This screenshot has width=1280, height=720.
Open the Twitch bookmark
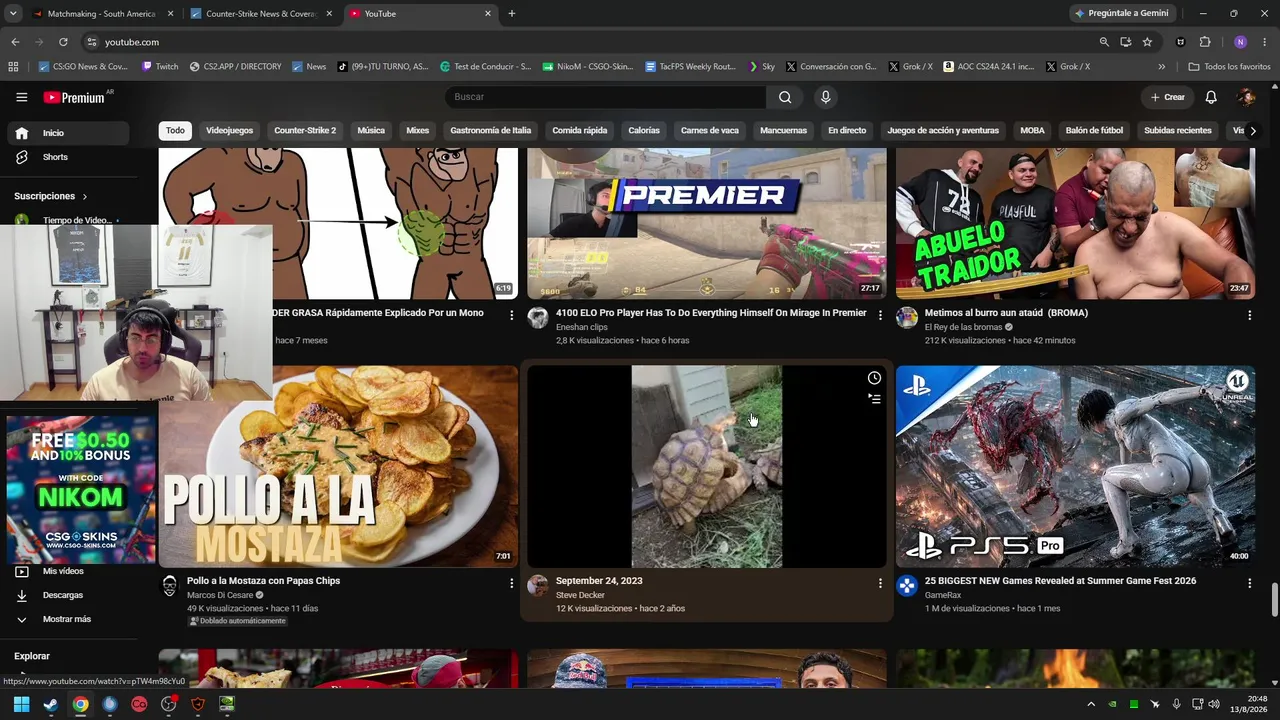(160, 67)
